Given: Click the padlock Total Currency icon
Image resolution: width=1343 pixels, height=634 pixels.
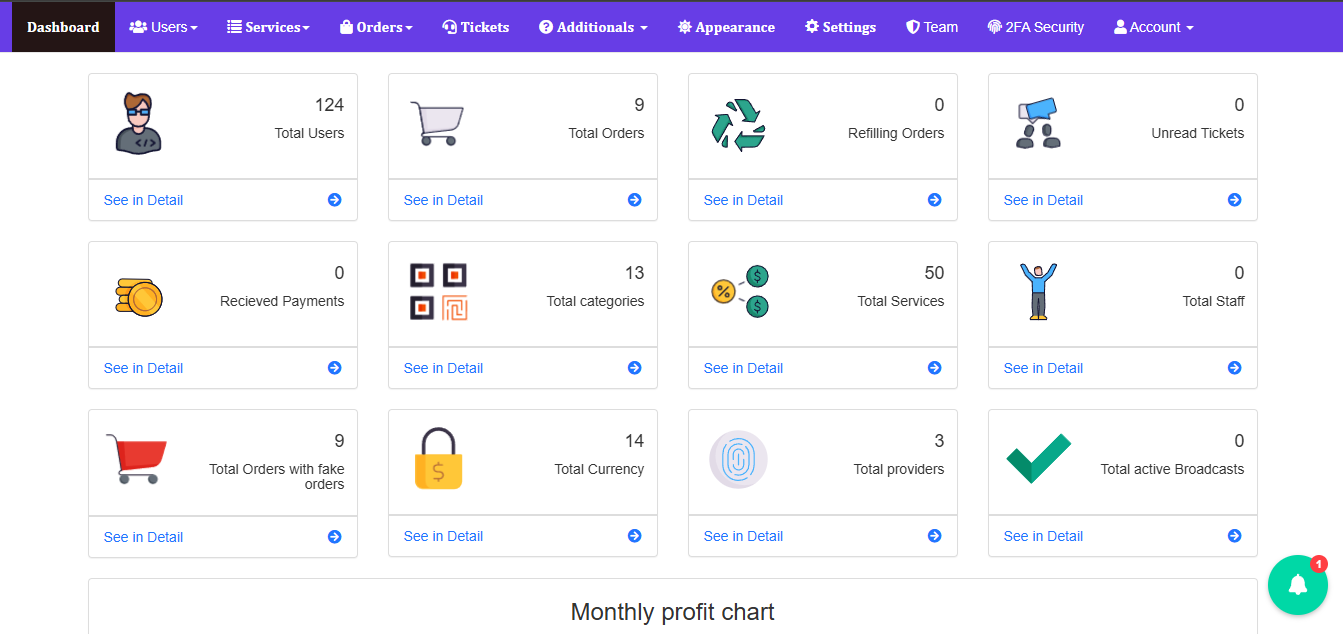Looking at the screenshot, I should point(438,459).
